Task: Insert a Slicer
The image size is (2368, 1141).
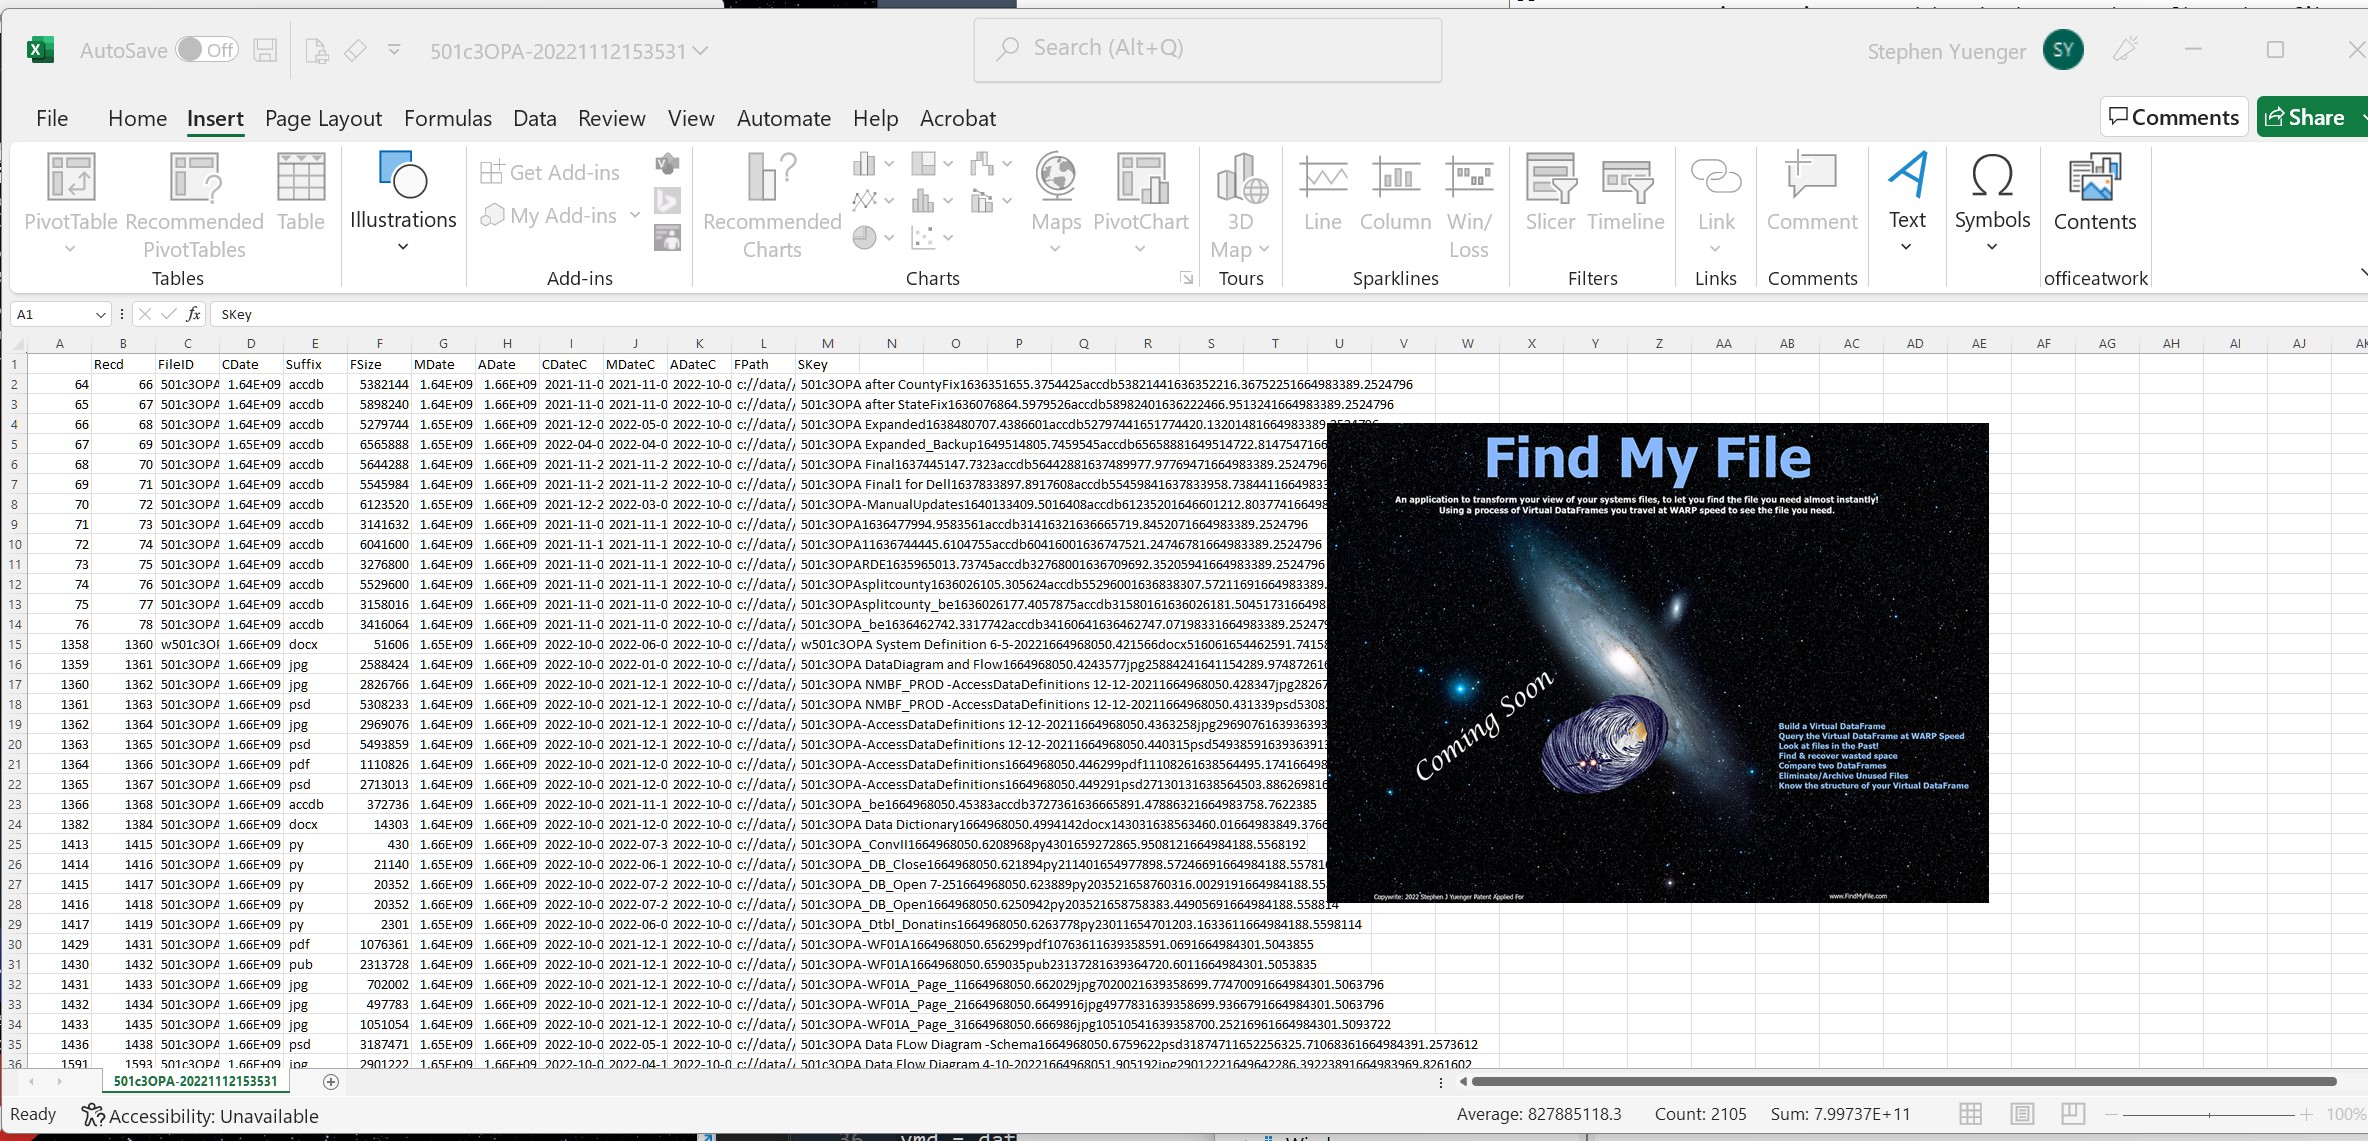Action: (1549, 195)
